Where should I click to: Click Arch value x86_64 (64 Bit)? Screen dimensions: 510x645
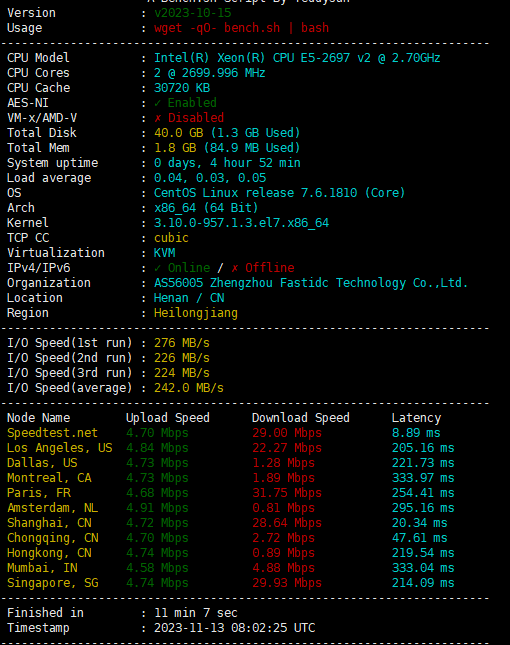pos(206,208)
